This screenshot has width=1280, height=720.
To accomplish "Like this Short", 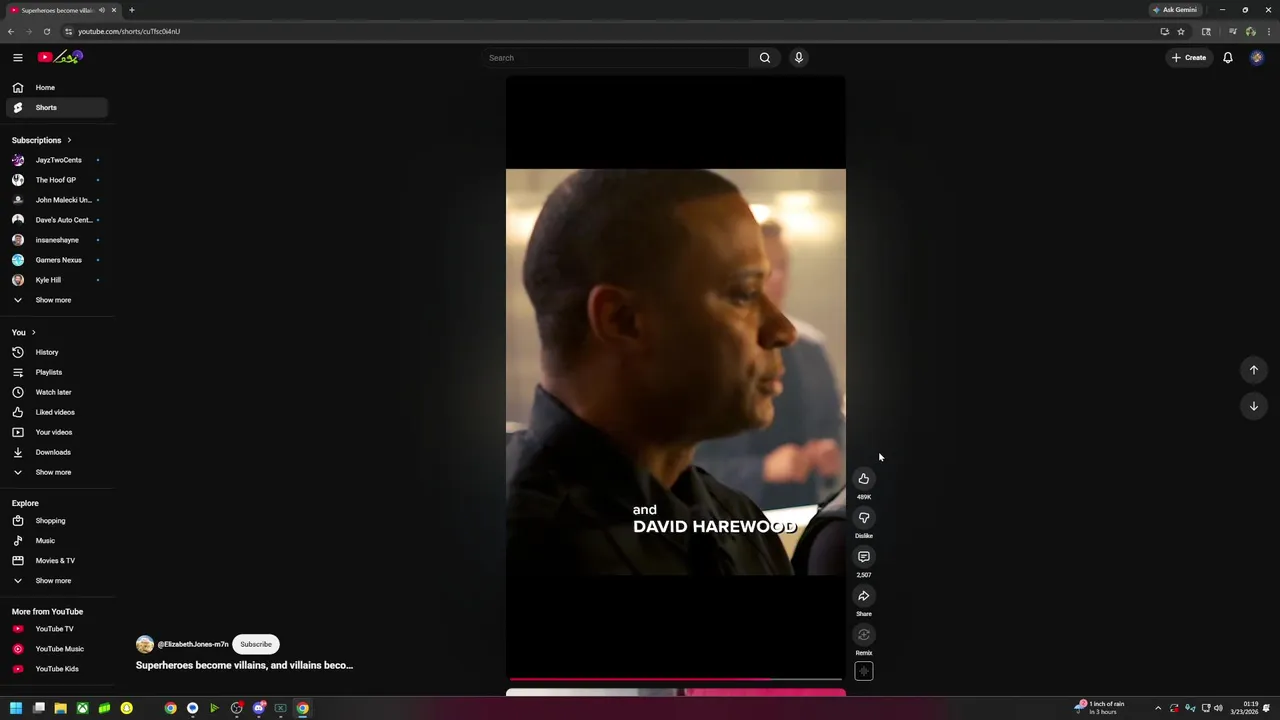I will [x=864, y=479].
